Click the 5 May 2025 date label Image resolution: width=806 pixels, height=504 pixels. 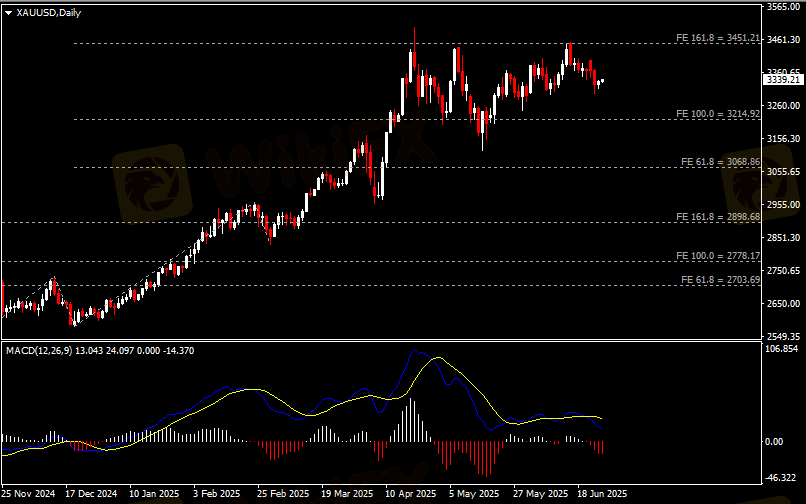click(x=474, y=494)
